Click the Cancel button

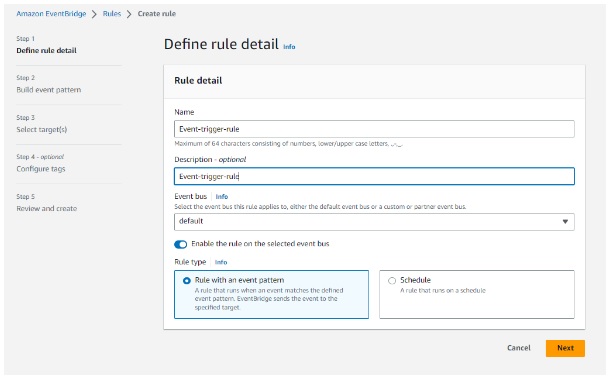(519, 348)
